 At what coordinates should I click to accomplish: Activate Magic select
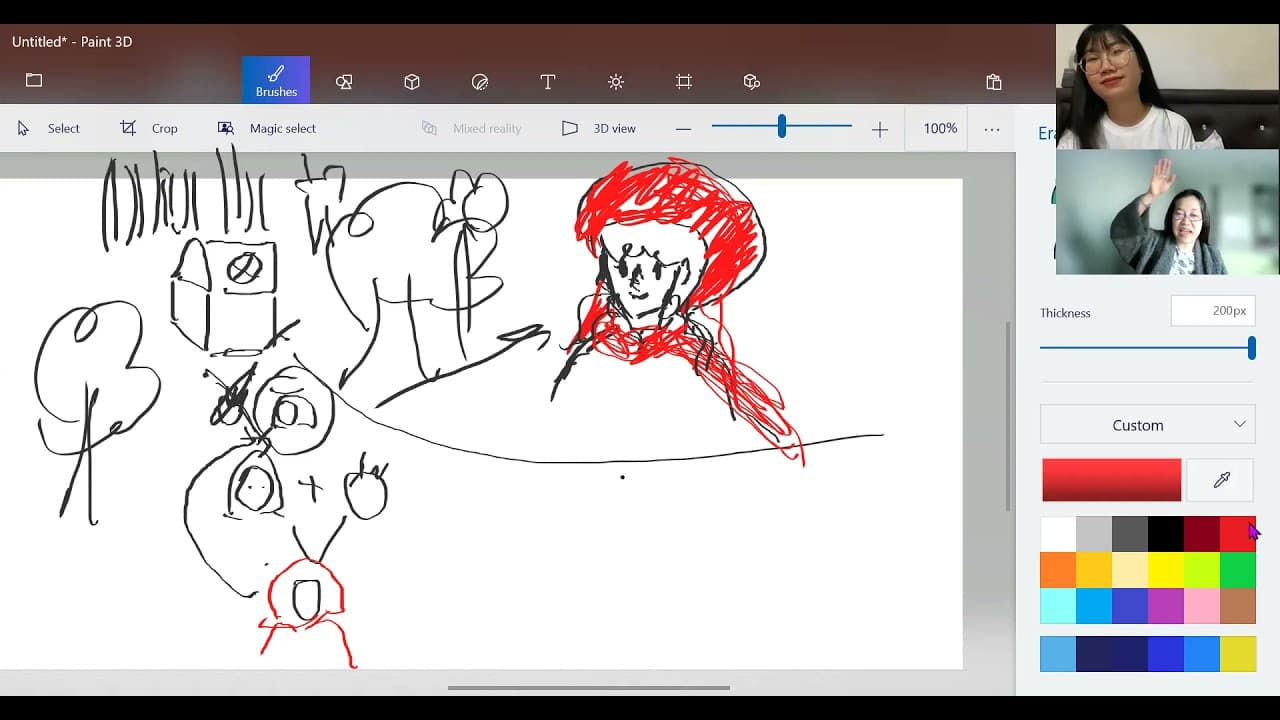coord(267,128)
